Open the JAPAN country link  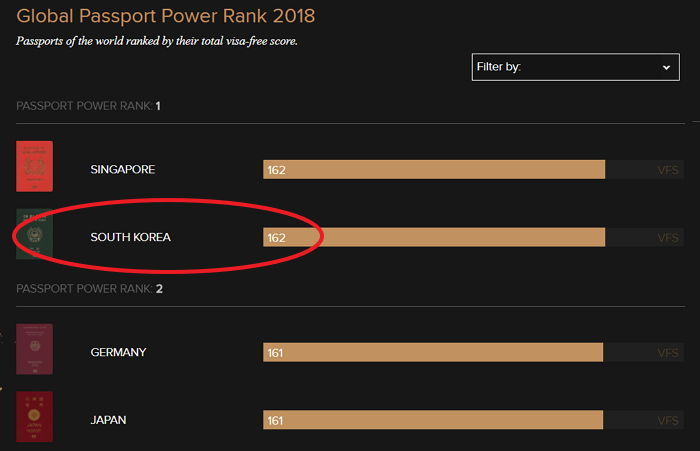click(108, 420)
